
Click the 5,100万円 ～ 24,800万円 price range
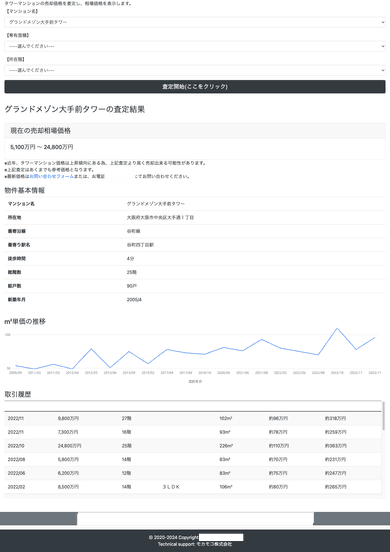click(x=42, y=147)
